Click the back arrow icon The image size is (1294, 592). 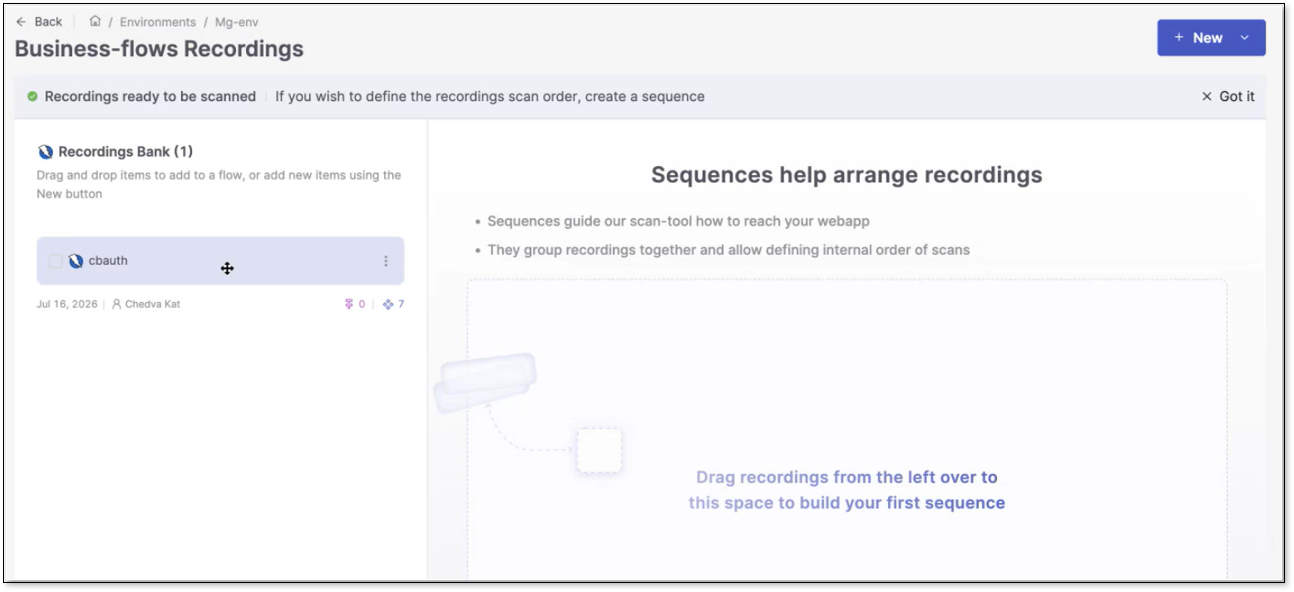pos(21,22)
